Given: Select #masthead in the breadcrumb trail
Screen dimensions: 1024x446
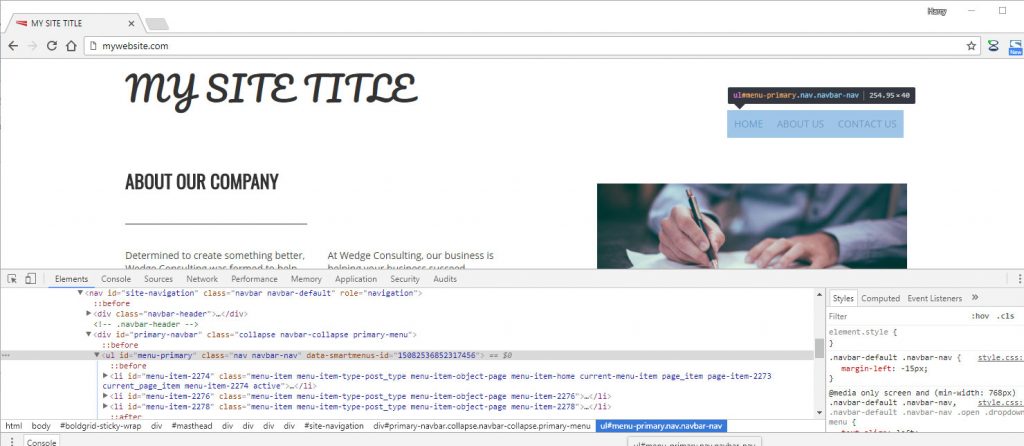Looking at the screenshot, I should 192,426.
